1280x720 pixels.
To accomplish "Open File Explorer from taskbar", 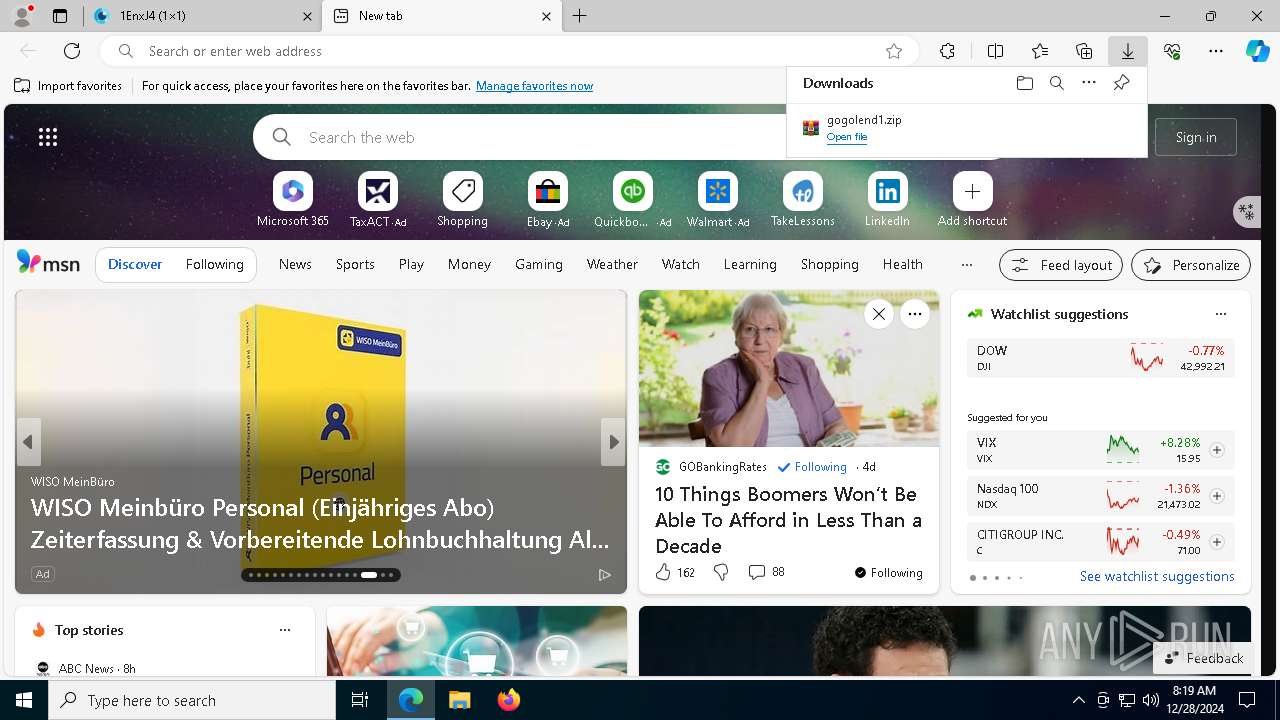I will click(460, 700).
